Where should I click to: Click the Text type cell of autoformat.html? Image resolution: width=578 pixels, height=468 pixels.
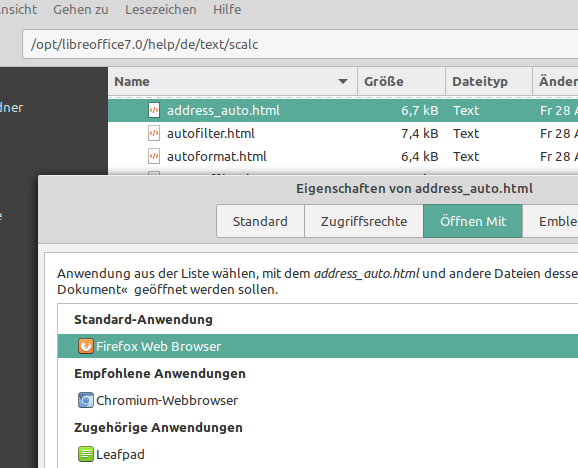pos(466,157)
